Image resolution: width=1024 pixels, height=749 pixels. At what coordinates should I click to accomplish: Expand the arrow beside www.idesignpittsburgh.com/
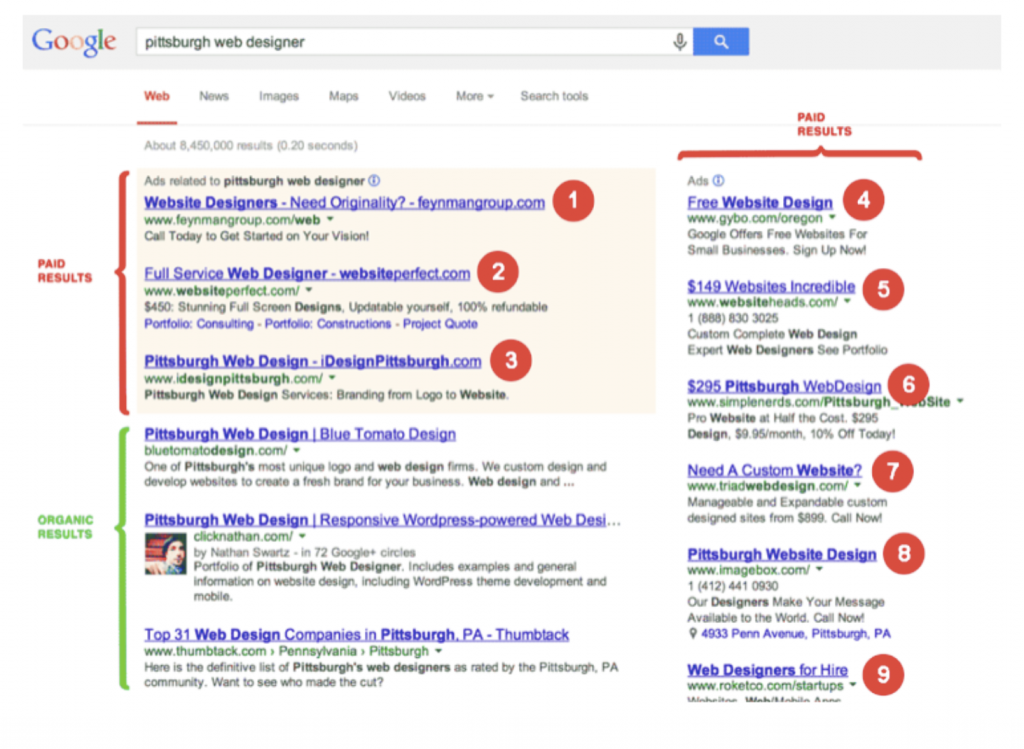tap(332, 378)
